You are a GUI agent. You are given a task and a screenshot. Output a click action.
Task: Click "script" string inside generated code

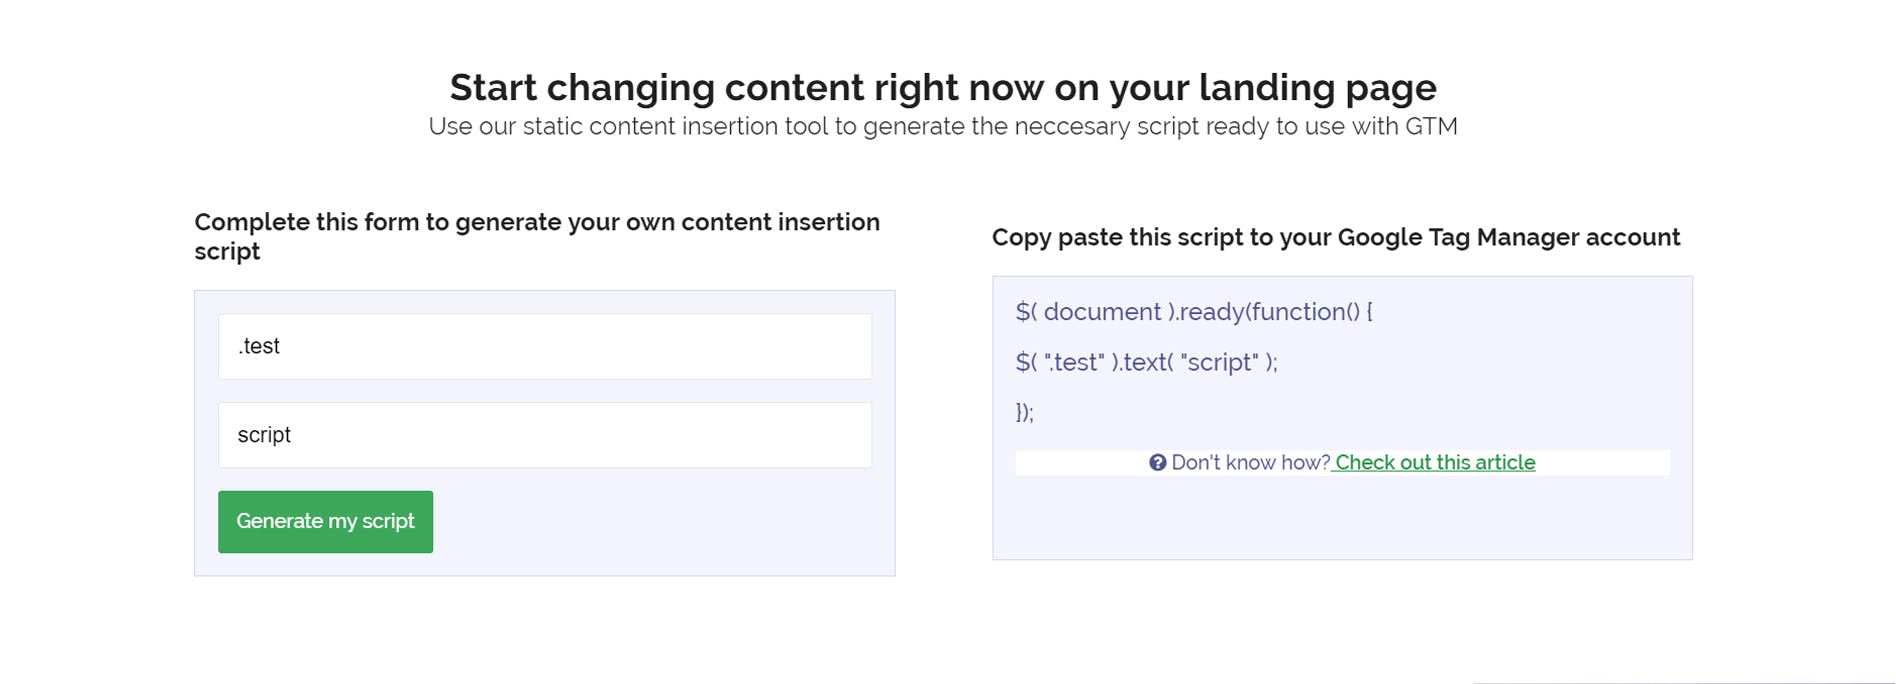(1219, 362)
